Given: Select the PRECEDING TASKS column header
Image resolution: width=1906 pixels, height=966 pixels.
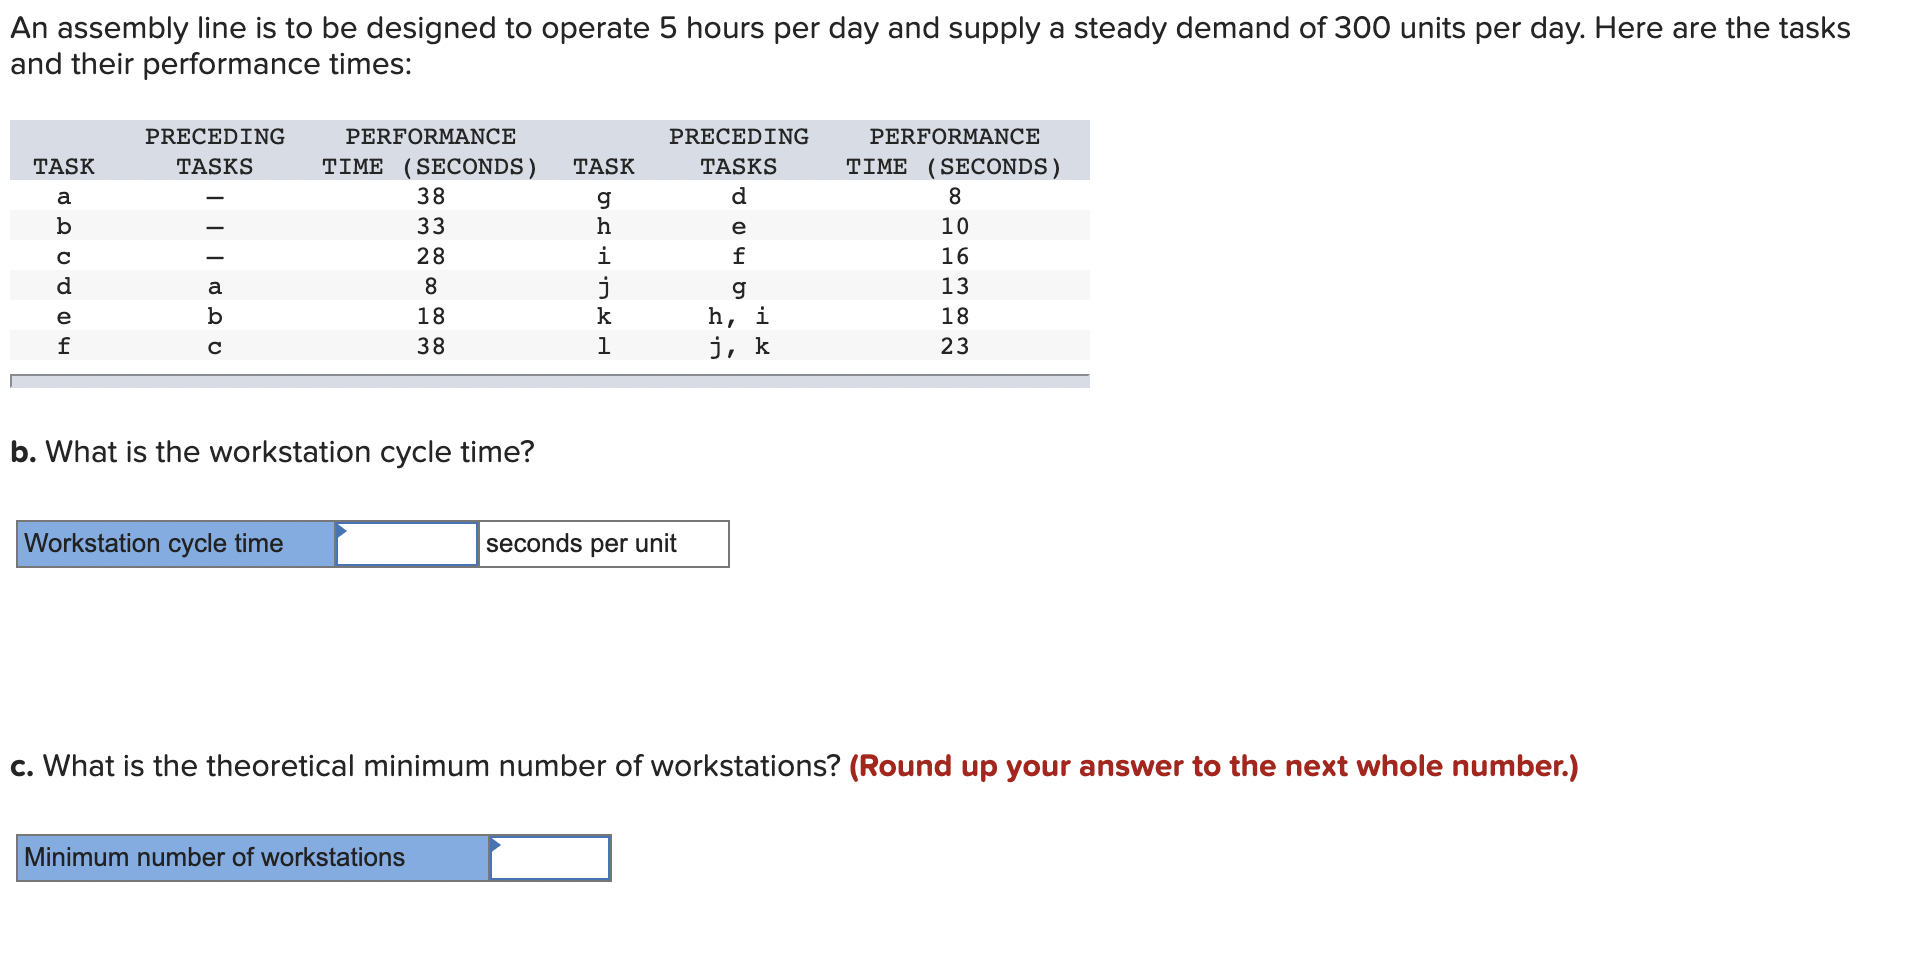Looking at the screenshot, I should coord(216,151).
